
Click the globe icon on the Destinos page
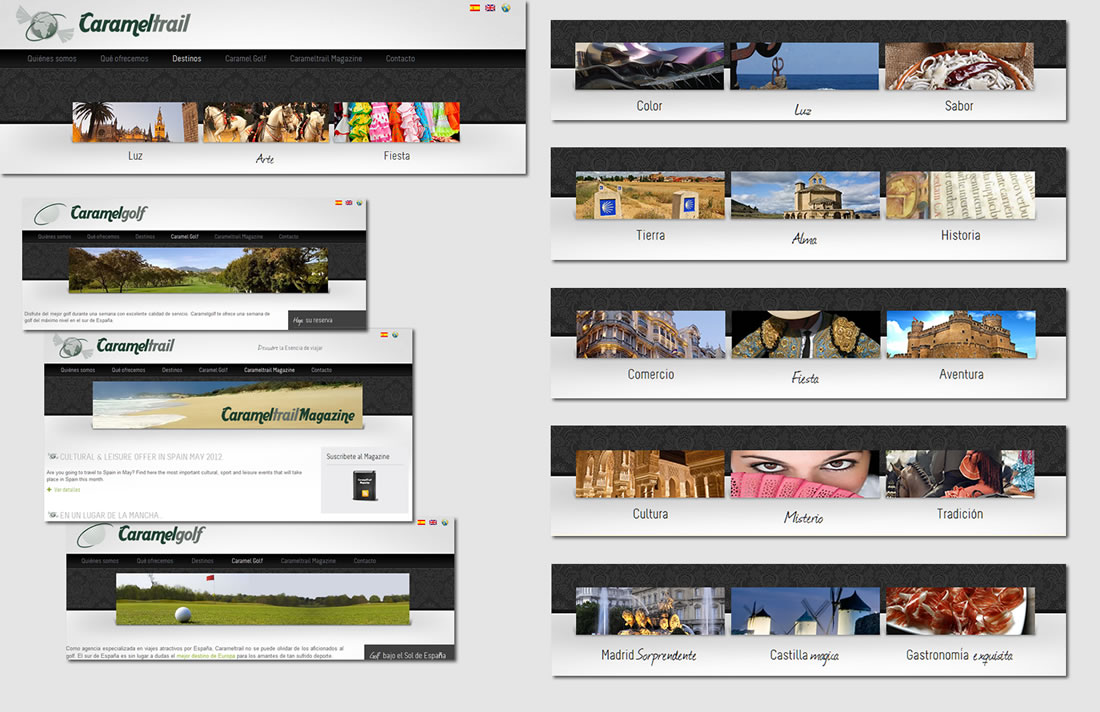coord(505,8)
